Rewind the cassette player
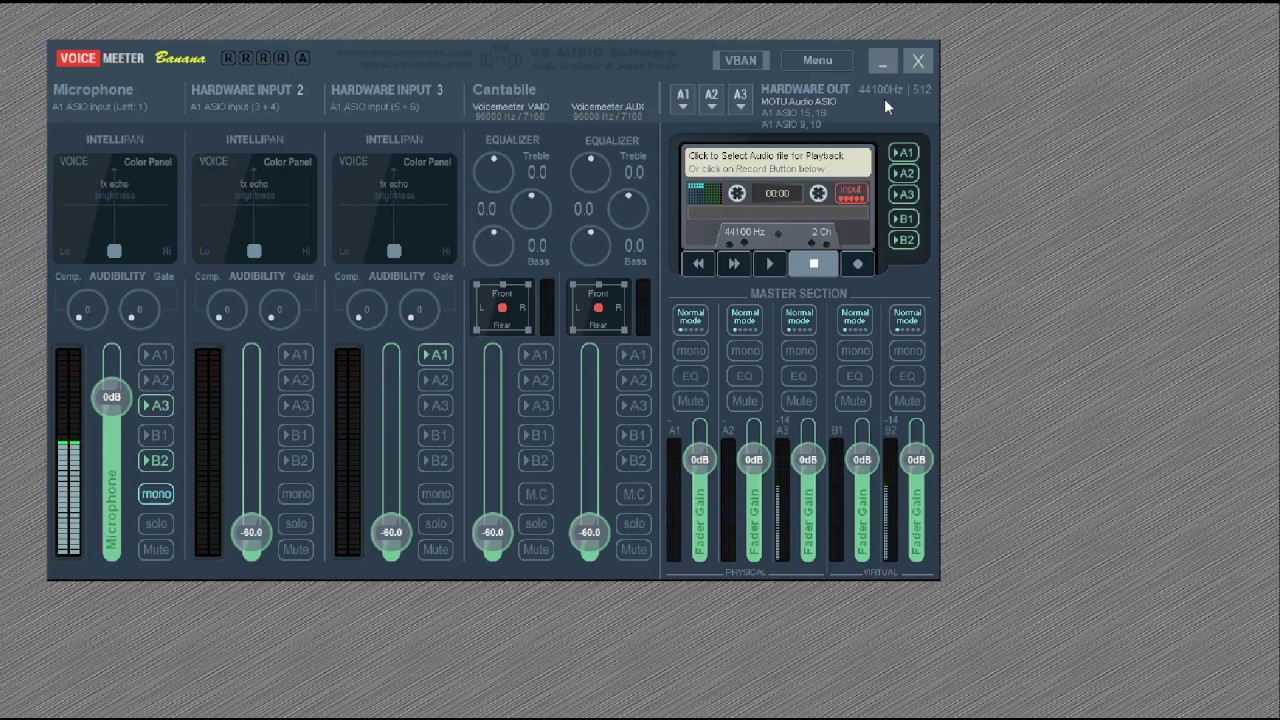Viewport: 1280px width, 720px height. coord(698,264)
